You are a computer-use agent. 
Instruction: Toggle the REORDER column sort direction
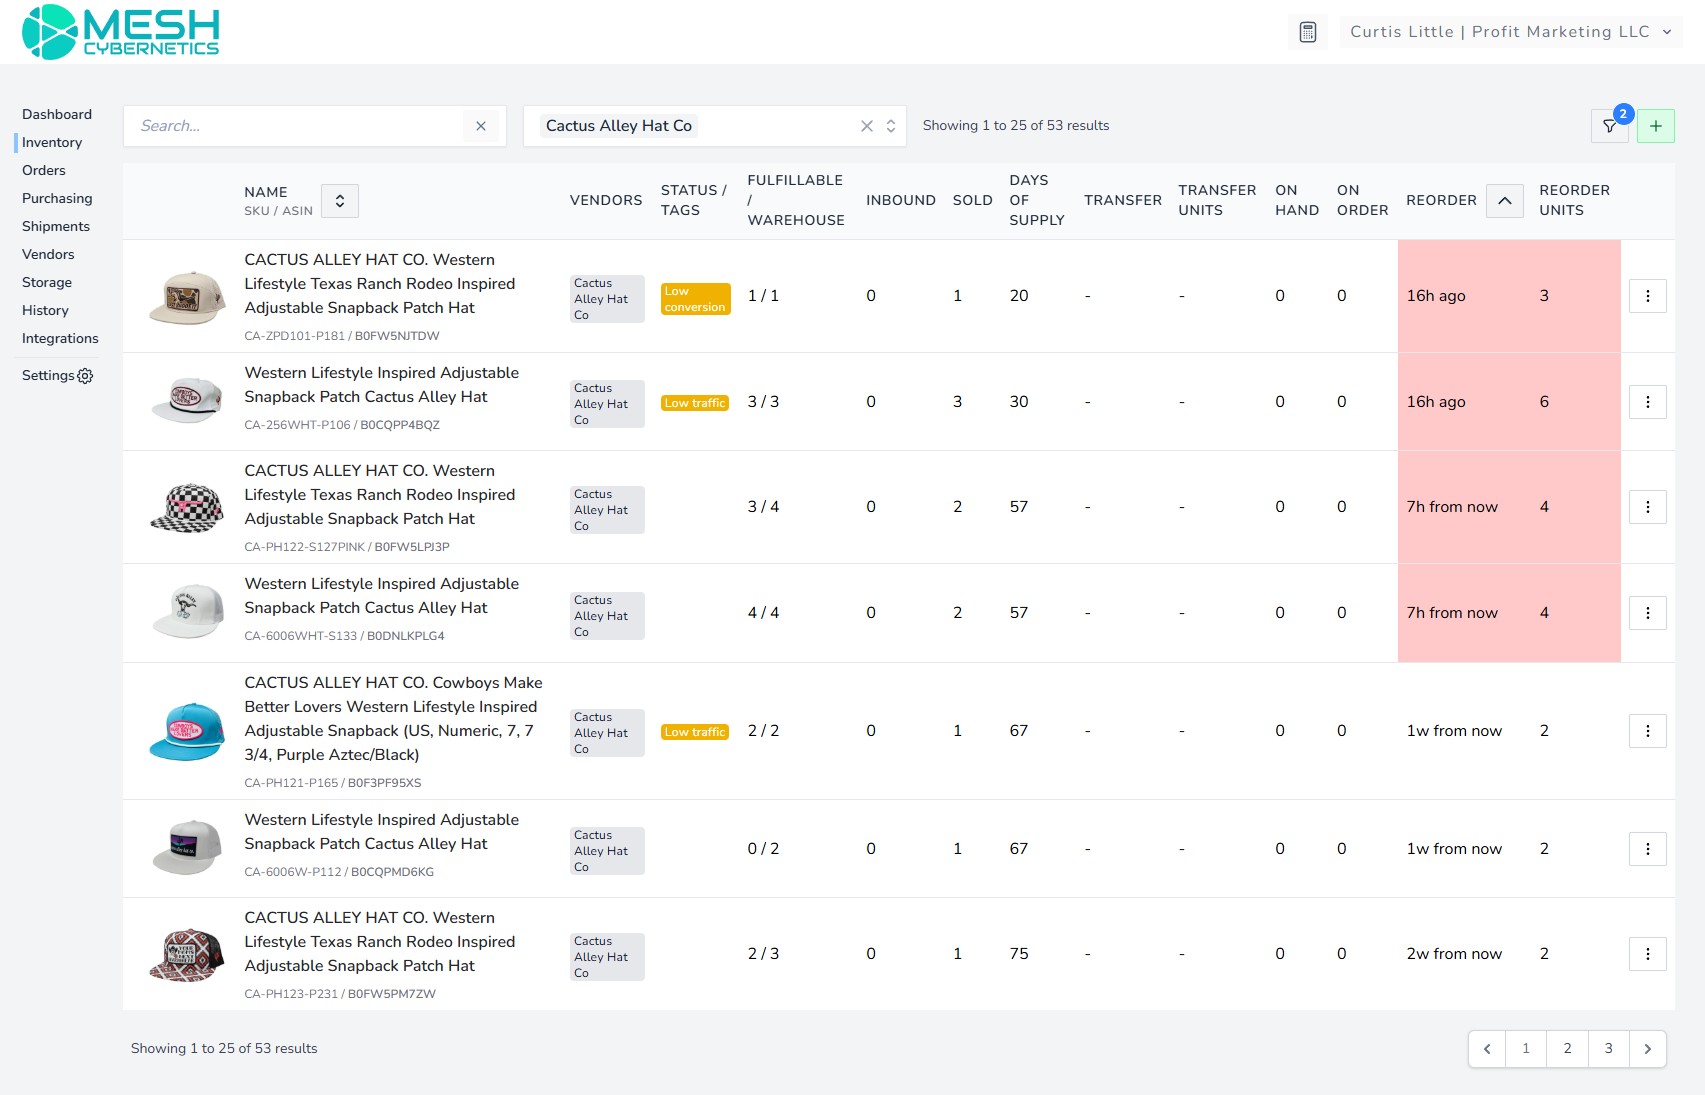click(x=1504, y=200)
